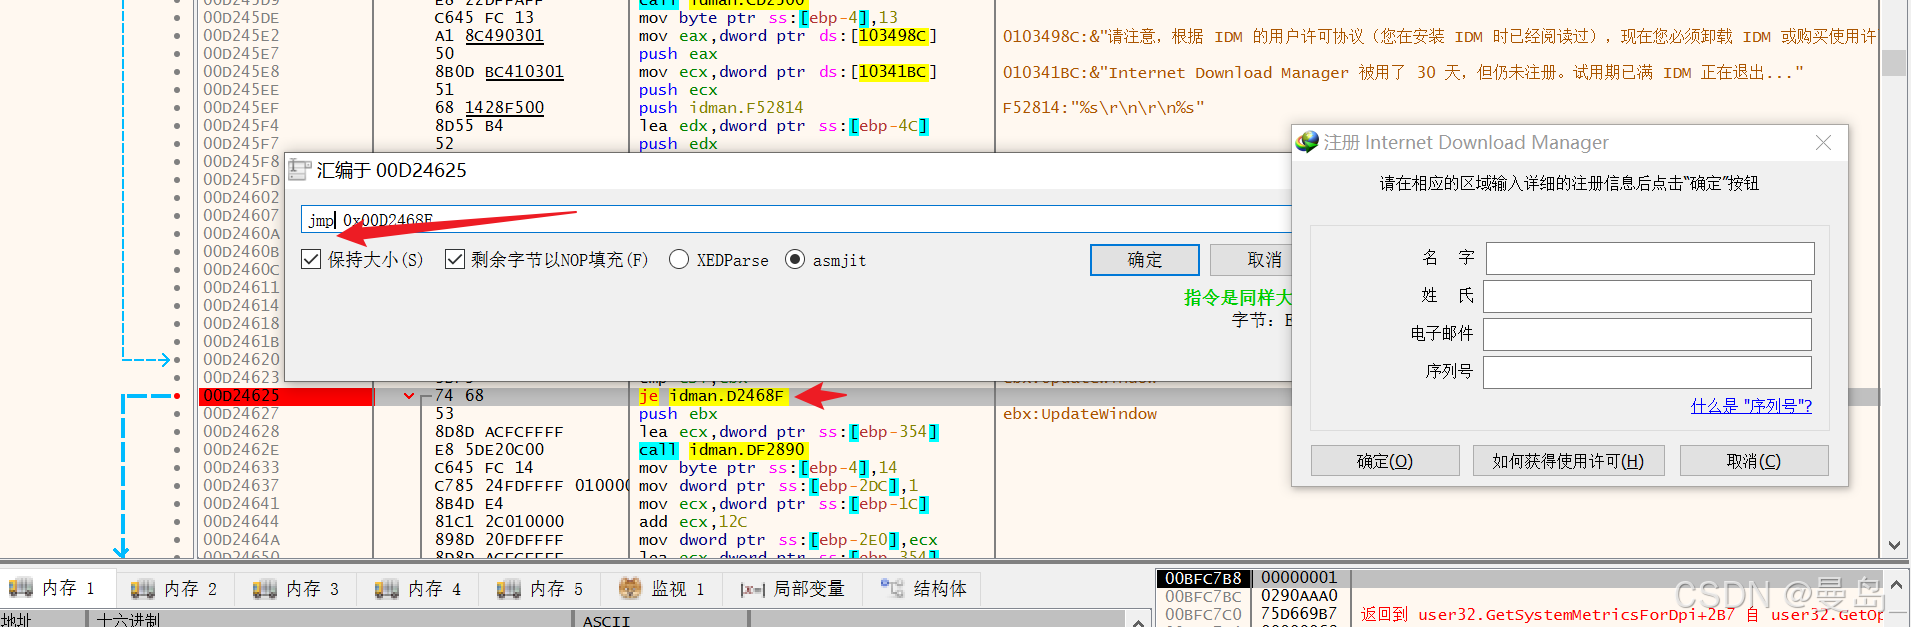The image size is (1911, 627).
Task: Click stack value 0290AAA0
Action: (1299, 596)
